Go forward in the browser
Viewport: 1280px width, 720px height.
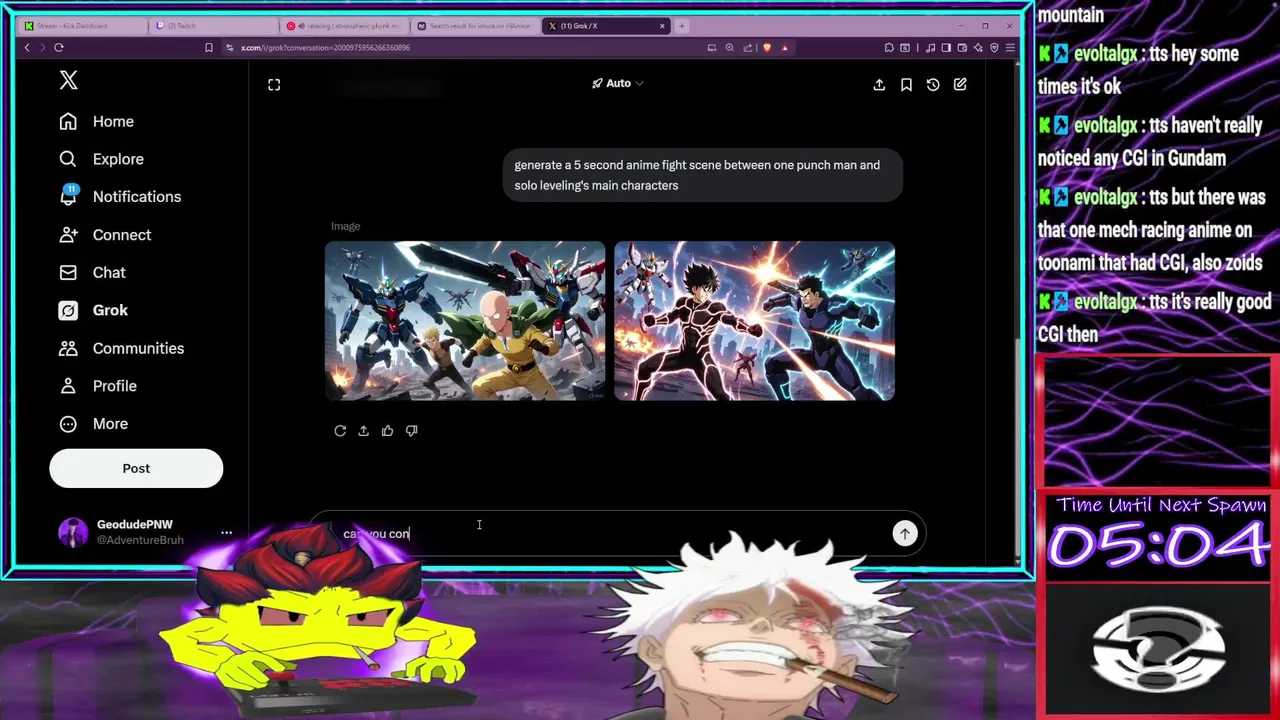tap(41, 47)
